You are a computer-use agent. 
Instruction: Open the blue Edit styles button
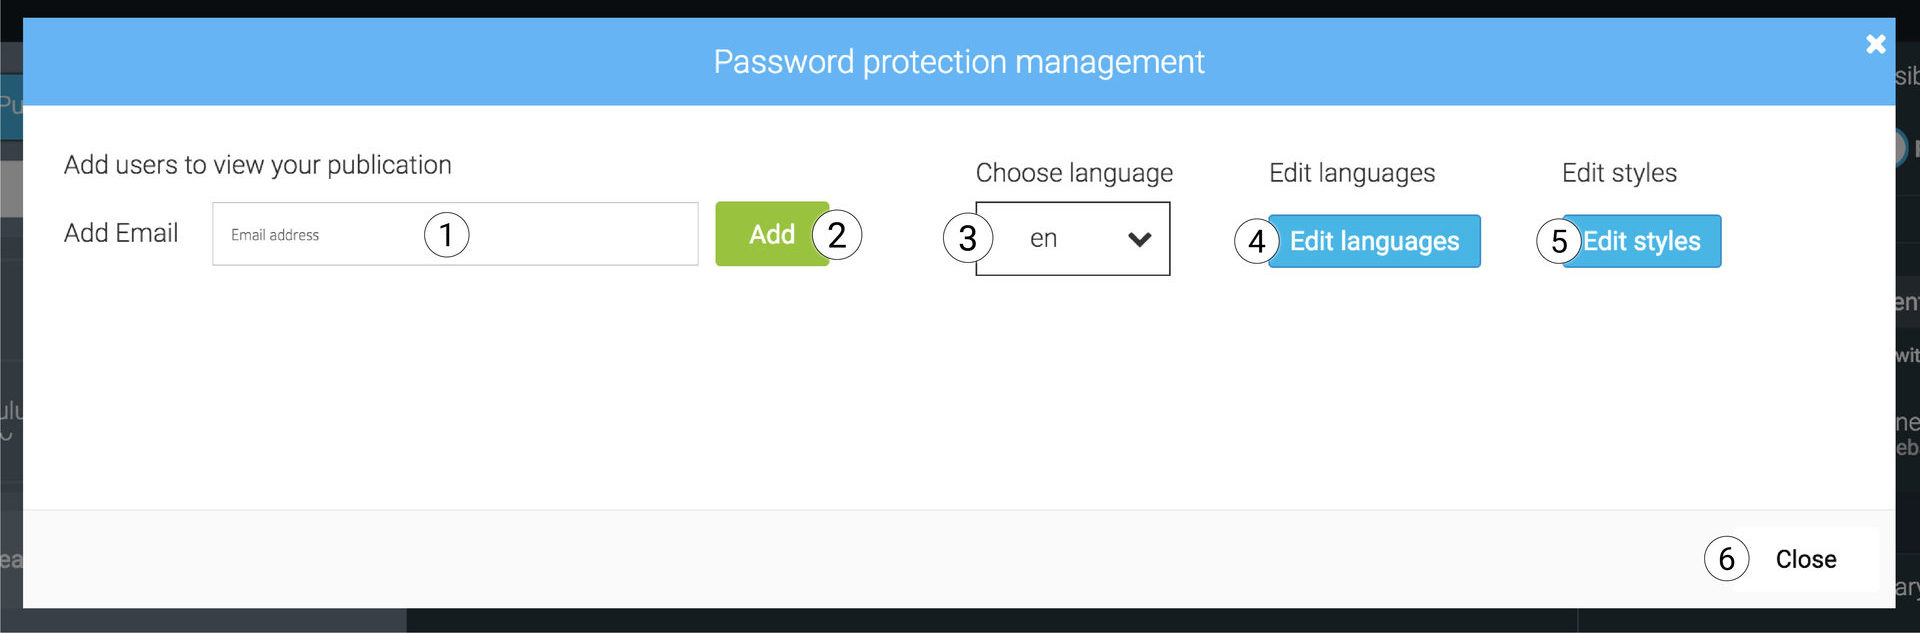pos(1643,241)
